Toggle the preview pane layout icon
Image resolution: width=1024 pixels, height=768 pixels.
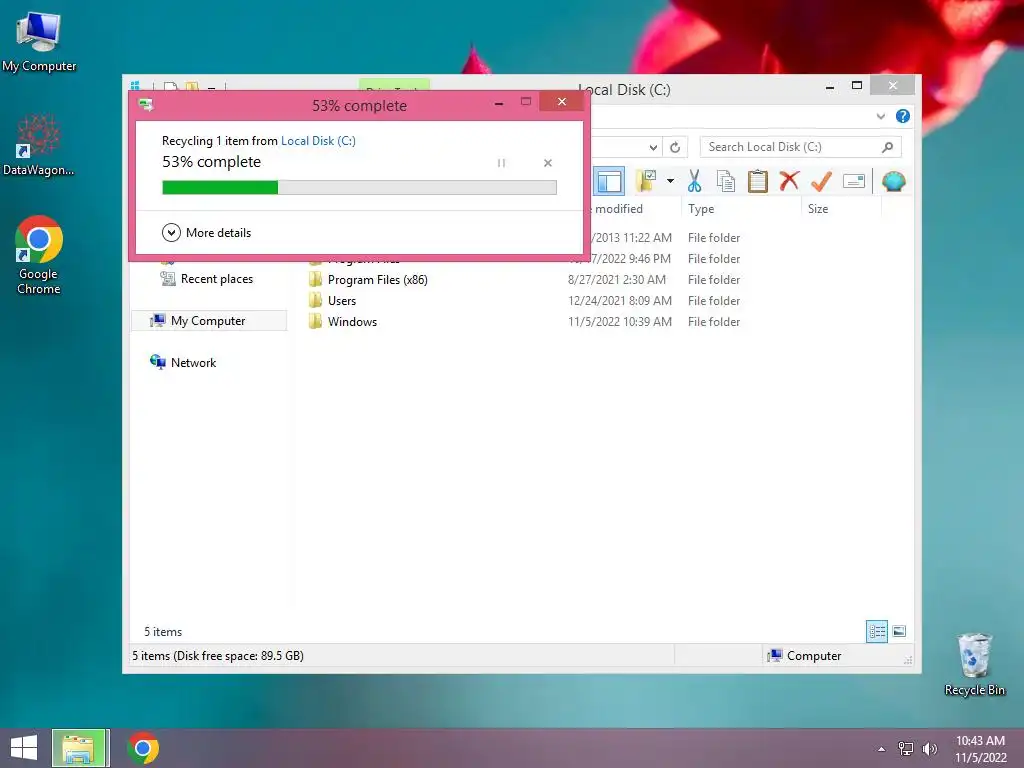point(609,182)
